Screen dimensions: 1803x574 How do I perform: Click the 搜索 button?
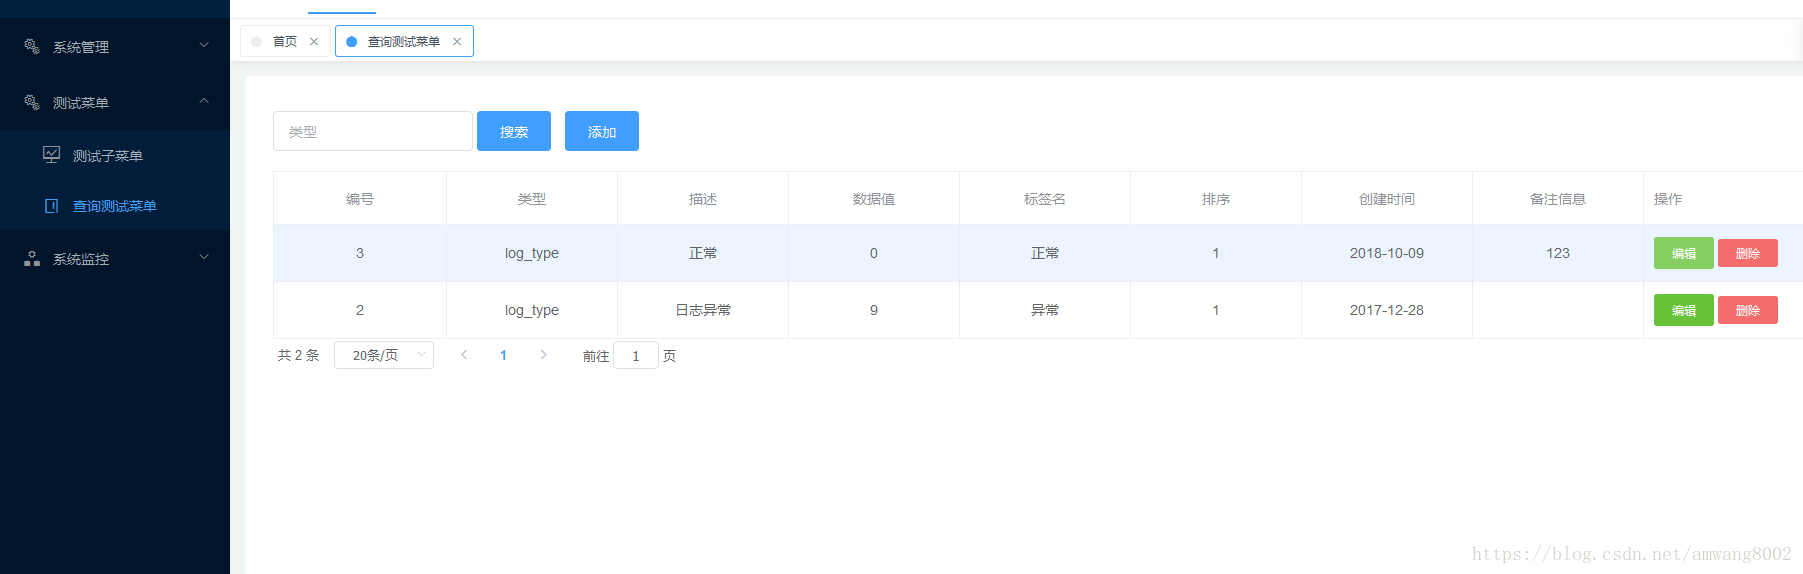point(514,131)
